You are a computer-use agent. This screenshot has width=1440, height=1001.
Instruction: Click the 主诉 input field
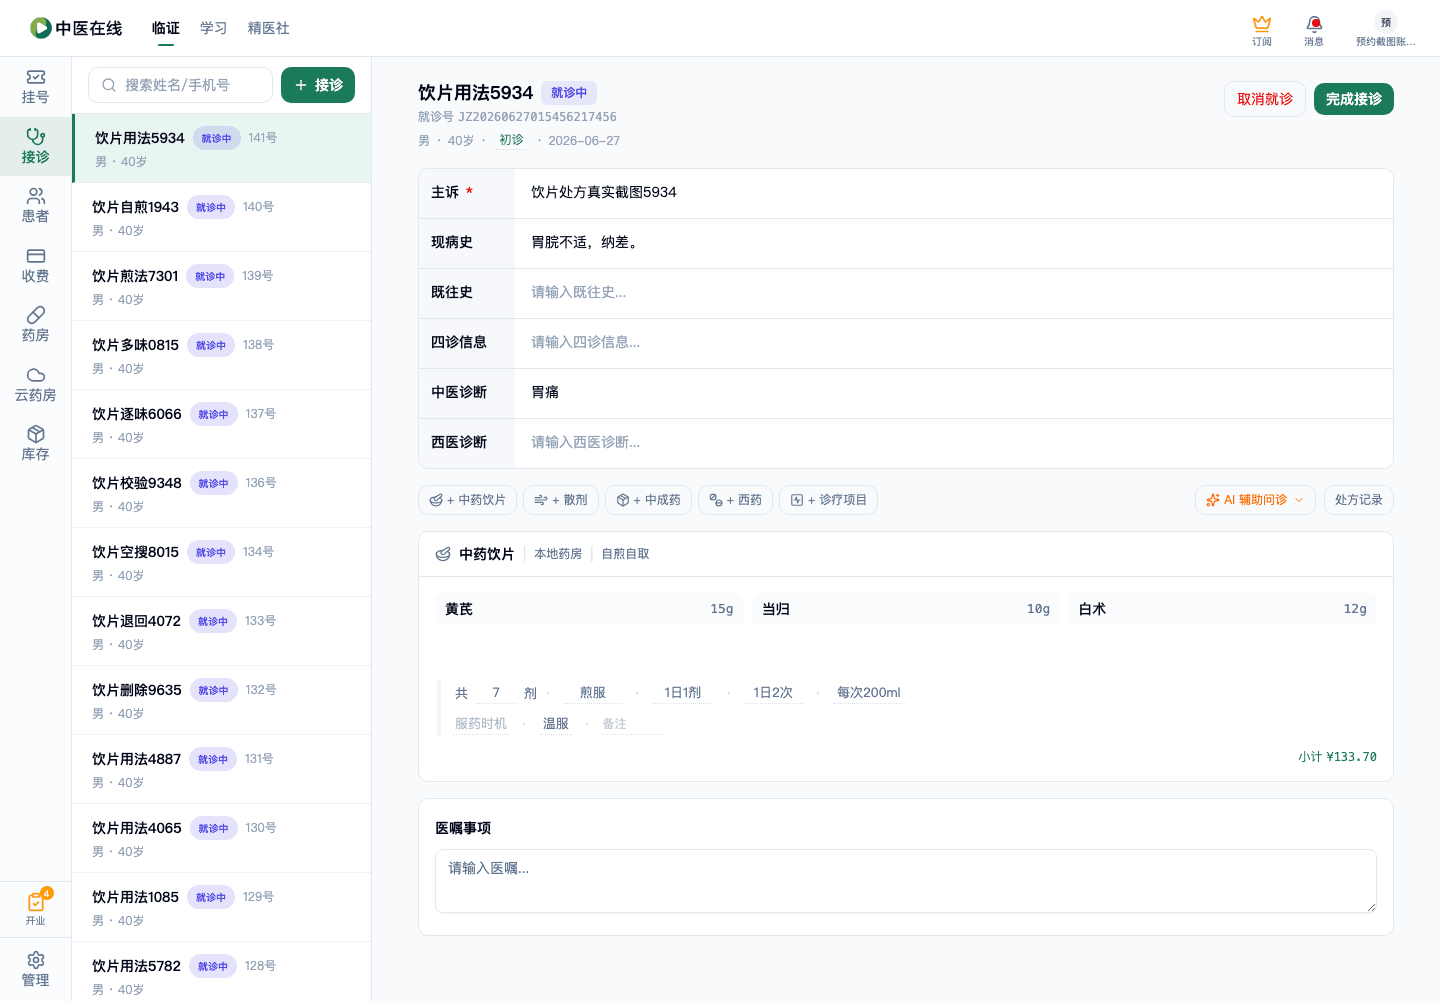[x=953, y=192]
